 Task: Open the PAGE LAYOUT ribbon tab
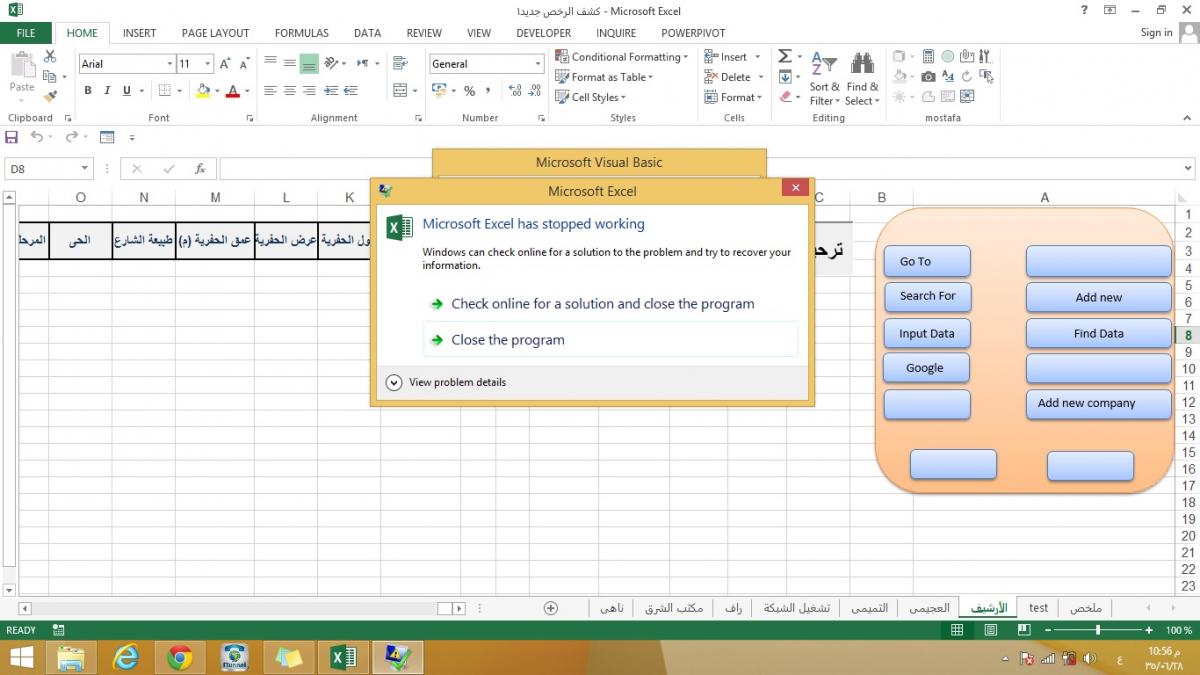point(215,33)
